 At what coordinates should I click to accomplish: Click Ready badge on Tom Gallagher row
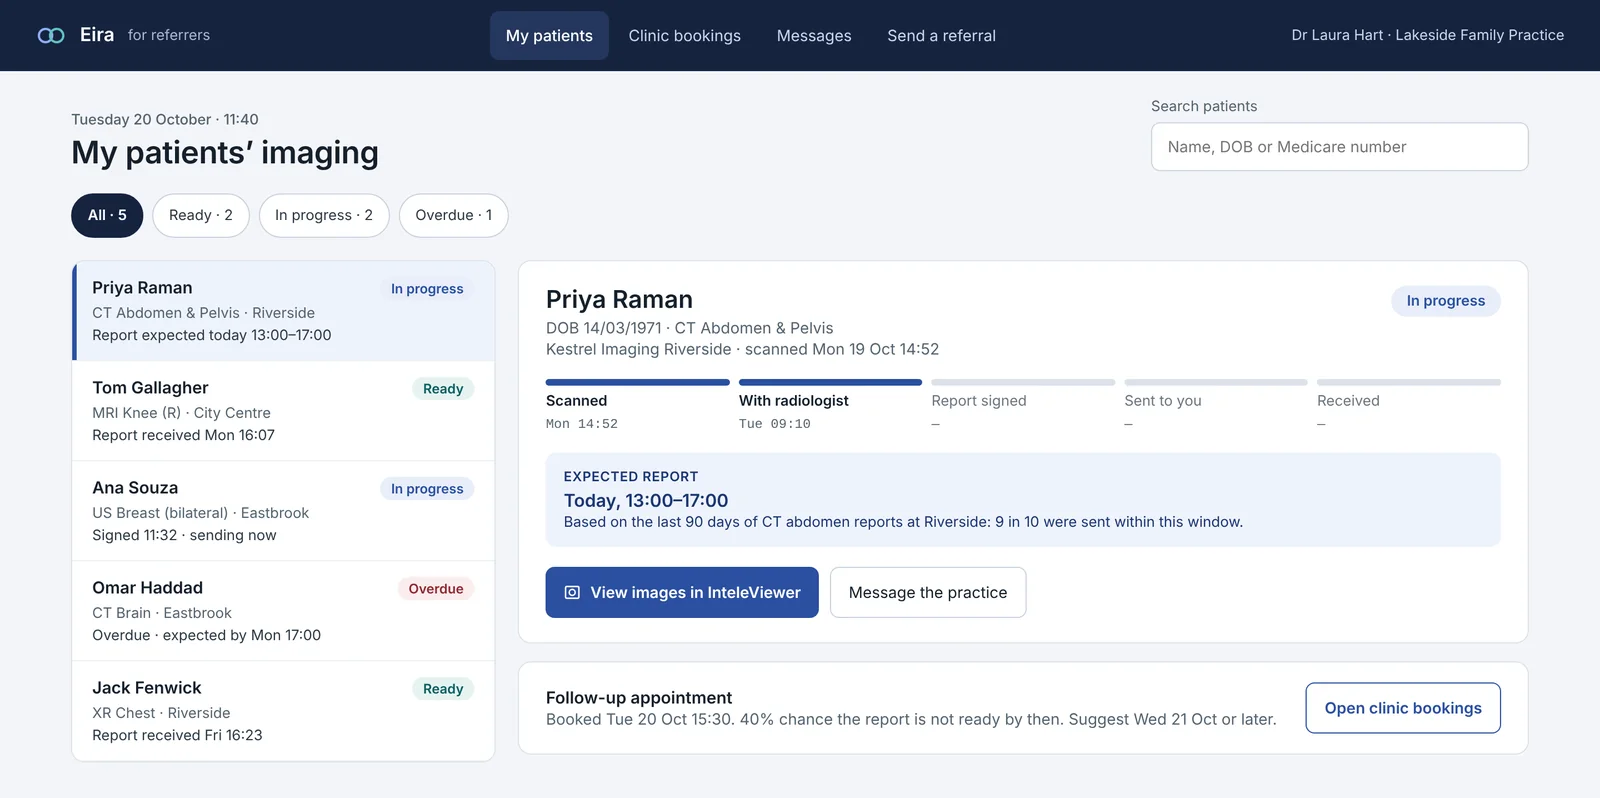(x=443, y=389)
